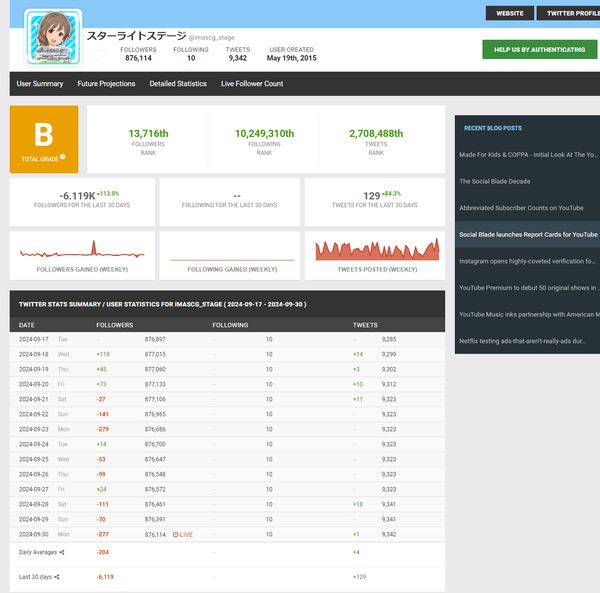Click the 10,249,310th following rank value

(264, 134)
